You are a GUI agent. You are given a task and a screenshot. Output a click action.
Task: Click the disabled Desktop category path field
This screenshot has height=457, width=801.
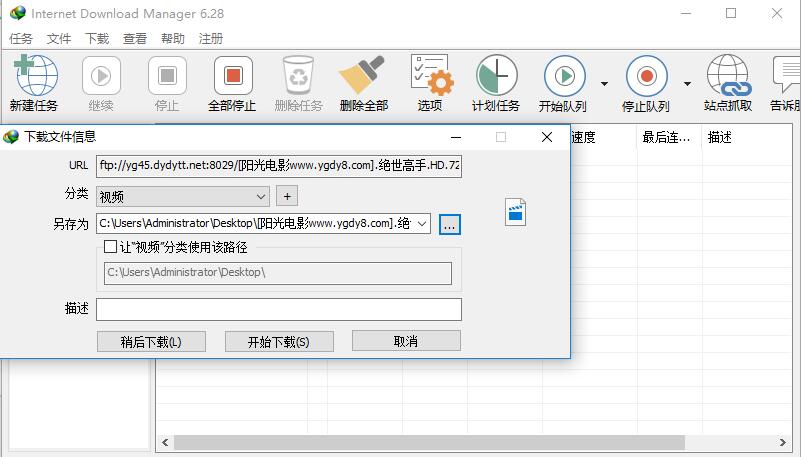click(x=278, y=273)
